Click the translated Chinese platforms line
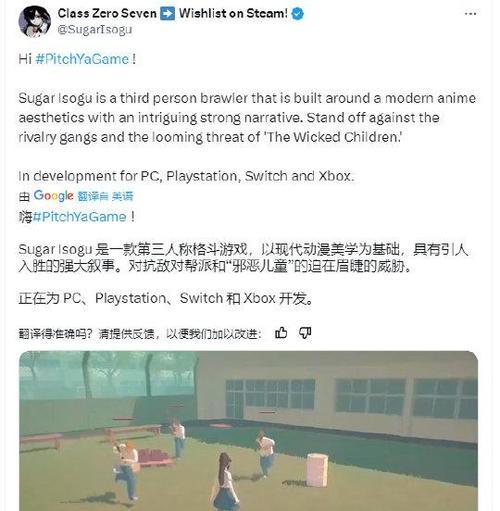Image resolution: width=500 pixels, height=511 pixels. click(166, 298)
